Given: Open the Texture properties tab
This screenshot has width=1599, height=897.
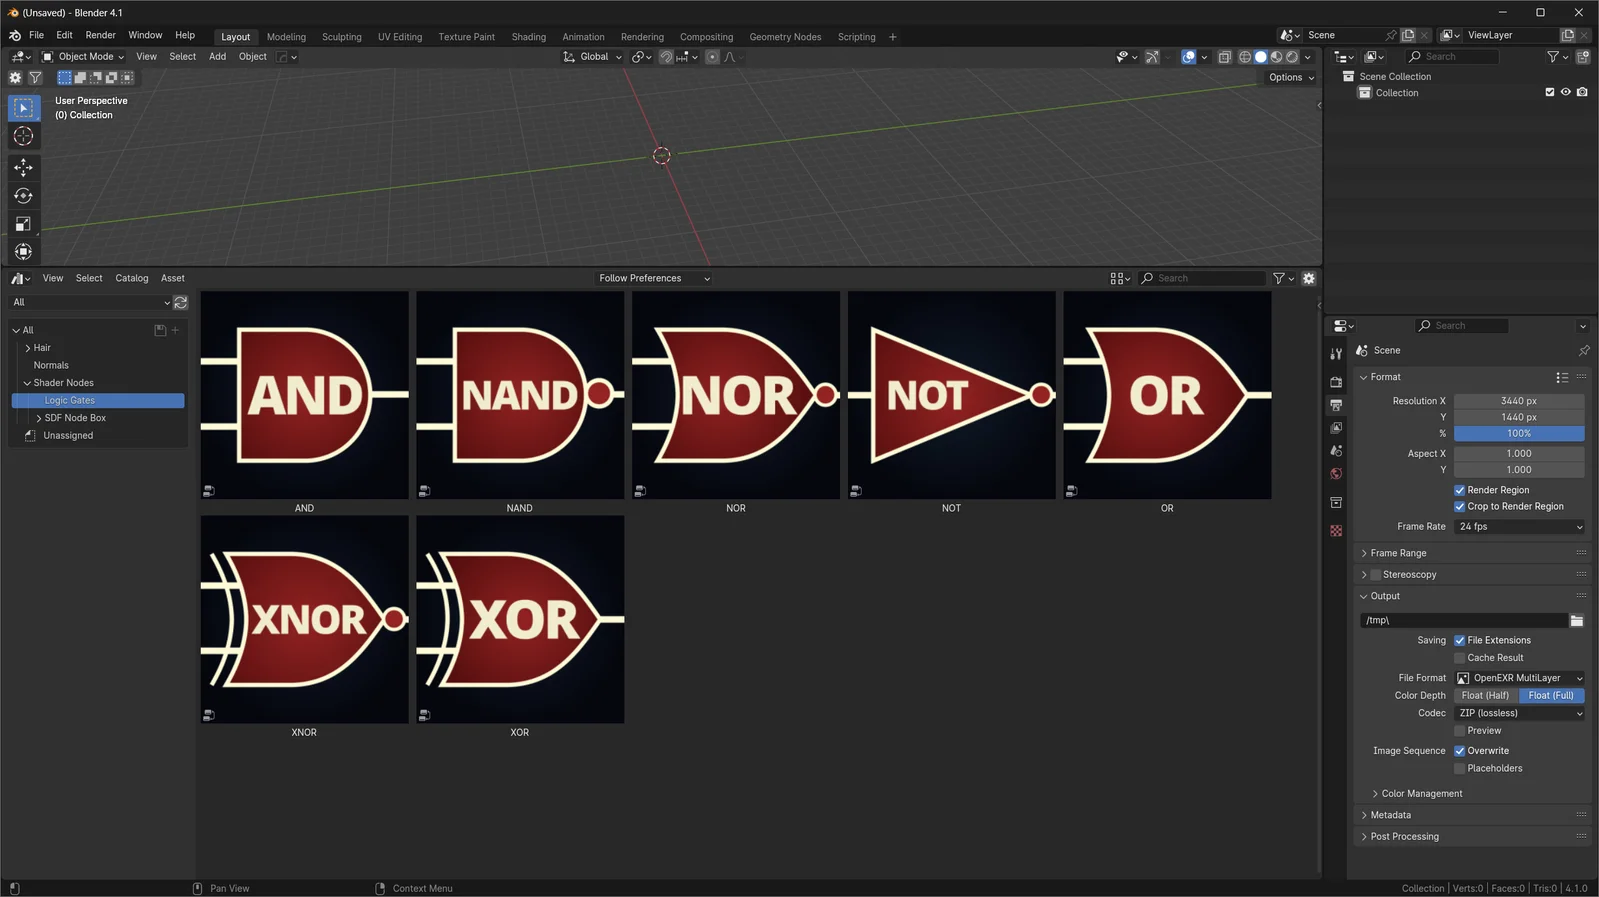Looking at the screenshot, I should click(1336, 531).
